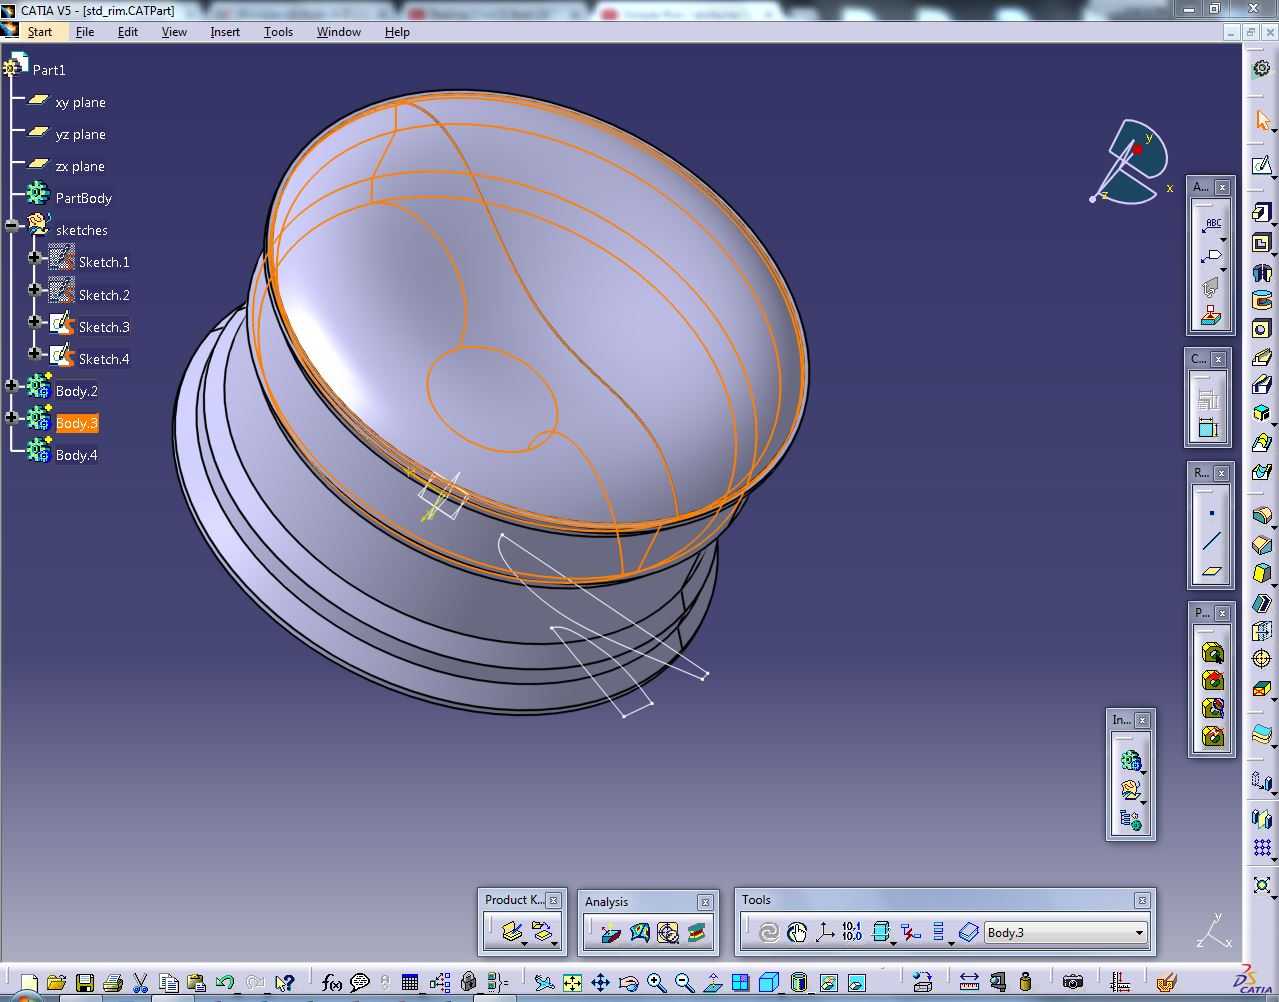Close the Analysis toolbar panel
This screenshot has height=1002, width=1279.
pos(705,902)
